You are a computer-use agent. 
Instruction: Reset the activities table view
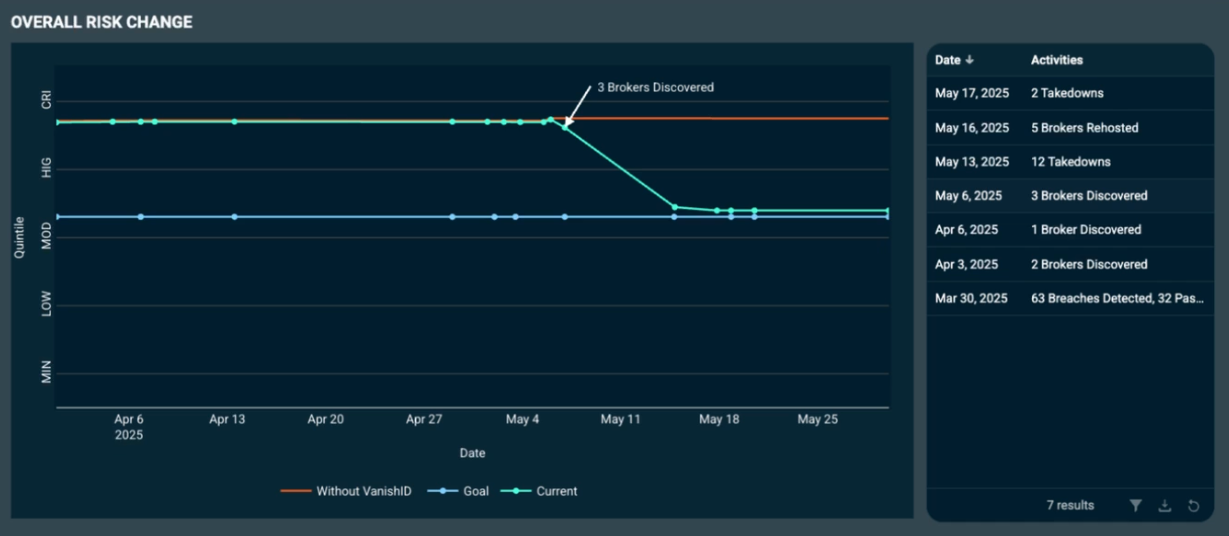[x=1193, y=506]
